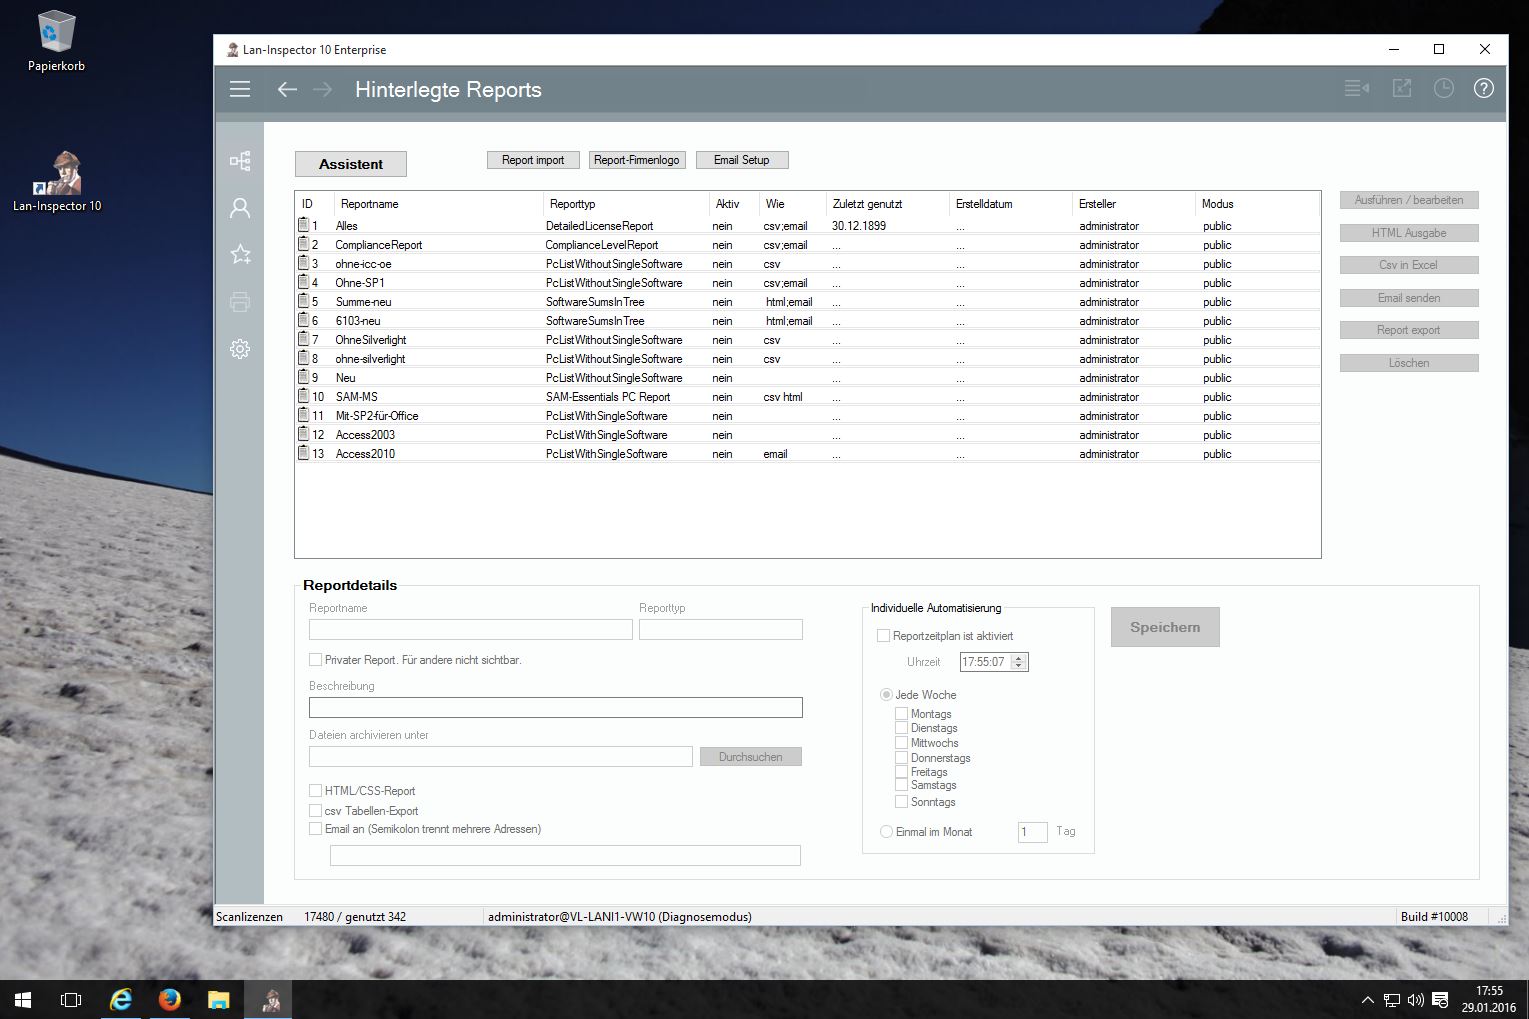Click into the Beschreibung text field

555,708
